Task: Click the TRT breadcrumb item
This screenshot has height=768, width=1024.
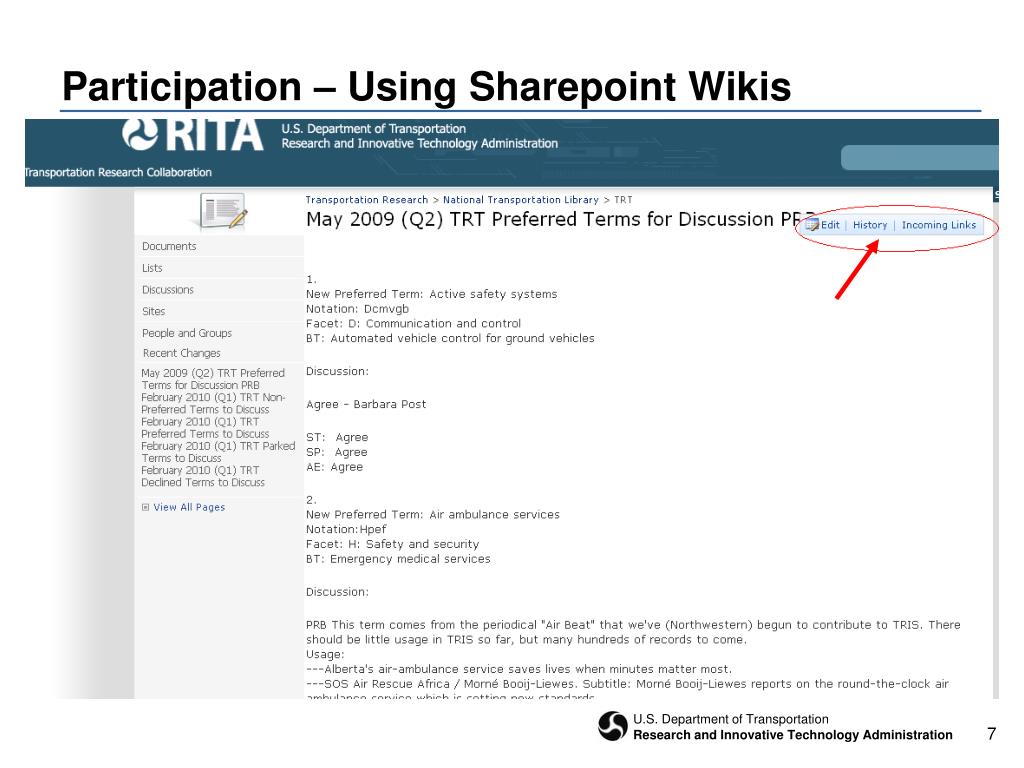Action: [623, 200]
